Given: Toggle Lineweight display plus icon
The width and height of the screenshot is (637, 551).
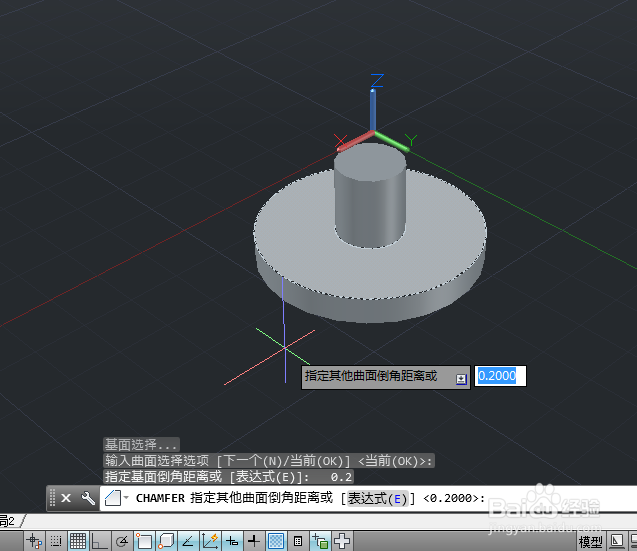Looking at the screenshot, I should (x=254, y=541).
